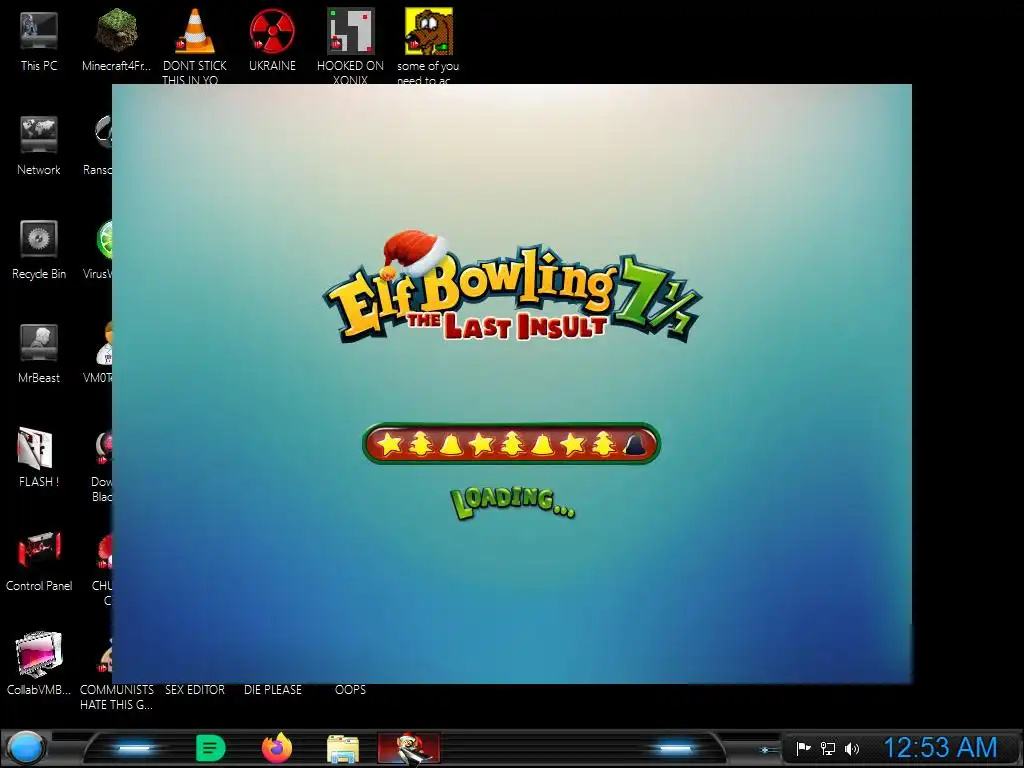Switch to Elf Bowling taskbar button

coord(409,748)
